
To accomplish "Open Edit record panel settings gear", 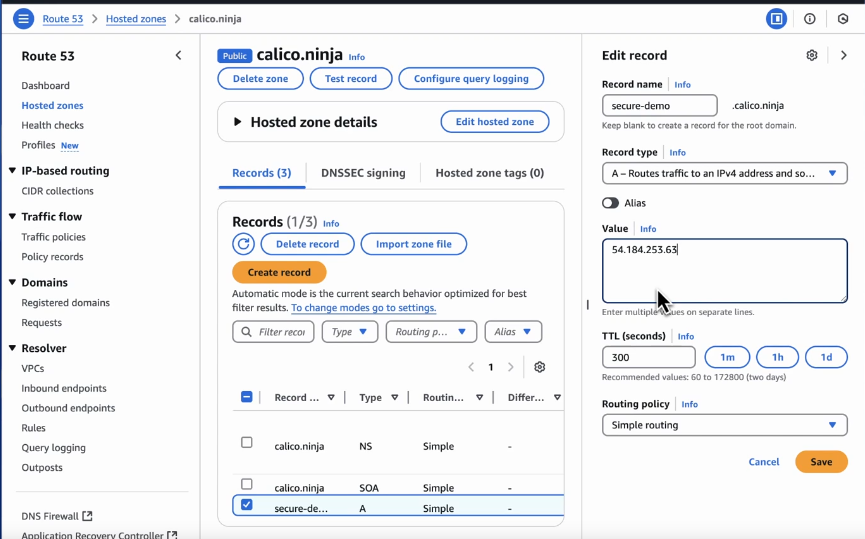I will [x=812, y=56].
